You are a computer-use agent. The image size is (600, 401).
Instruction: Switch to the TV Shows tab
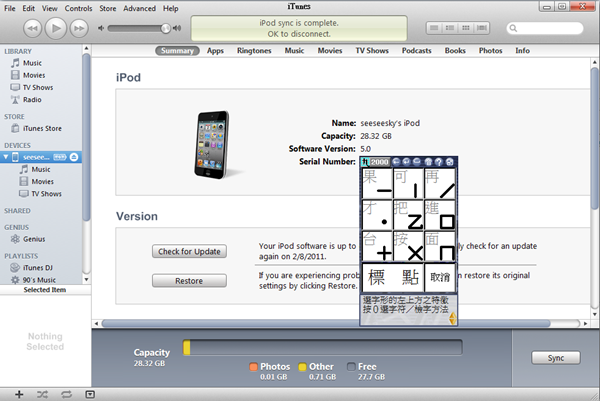tap(372, 51)
